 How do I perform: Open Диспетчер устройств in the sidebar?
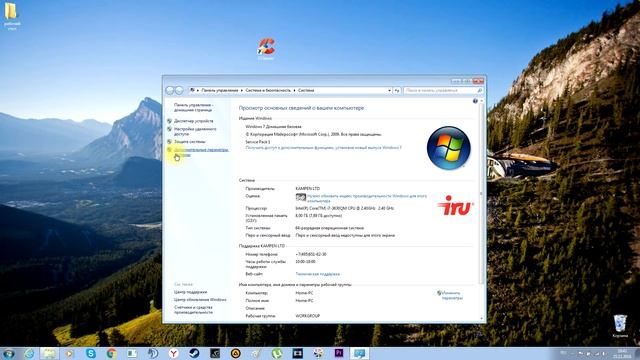tap(193, 121)
